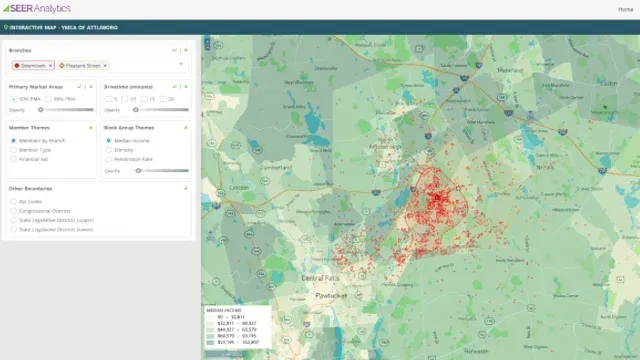Zoom out on the map with the minus button
Image resolution: width=640 pixels, height=360 pixels.
(207, 47)
